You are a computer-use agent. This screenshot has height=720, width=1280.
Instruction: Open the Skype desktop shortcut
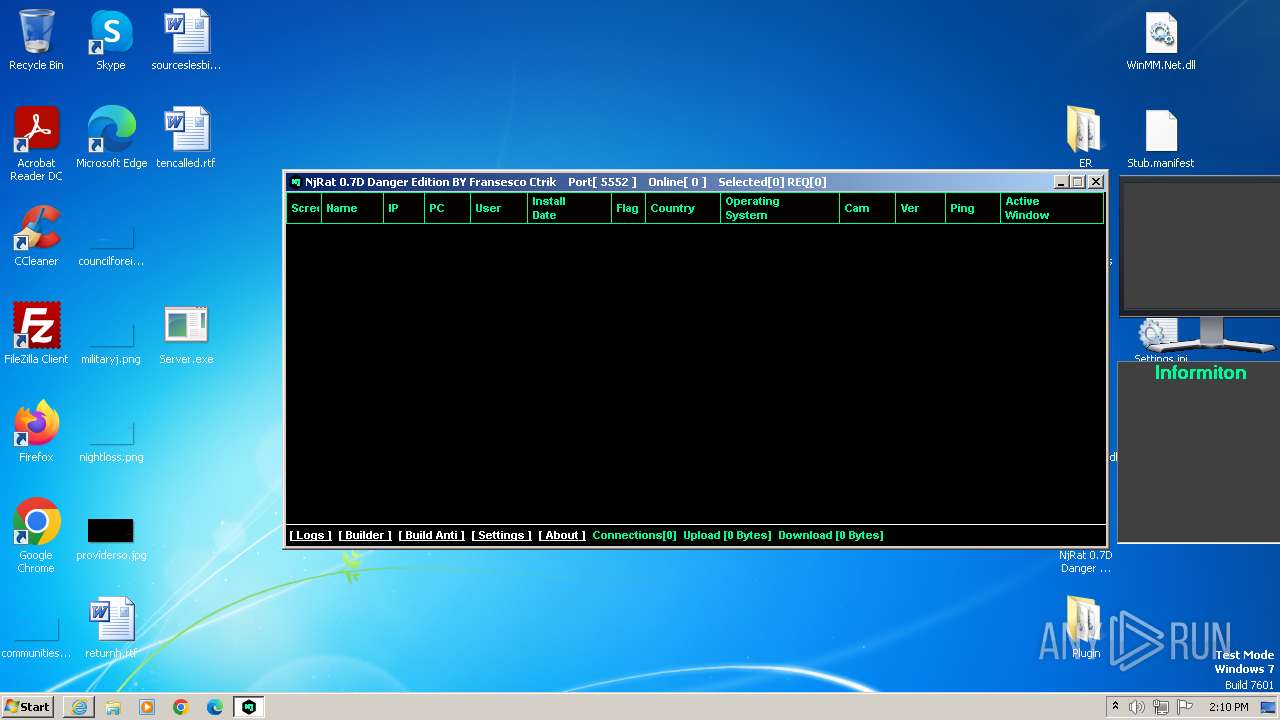click(111, 40)
